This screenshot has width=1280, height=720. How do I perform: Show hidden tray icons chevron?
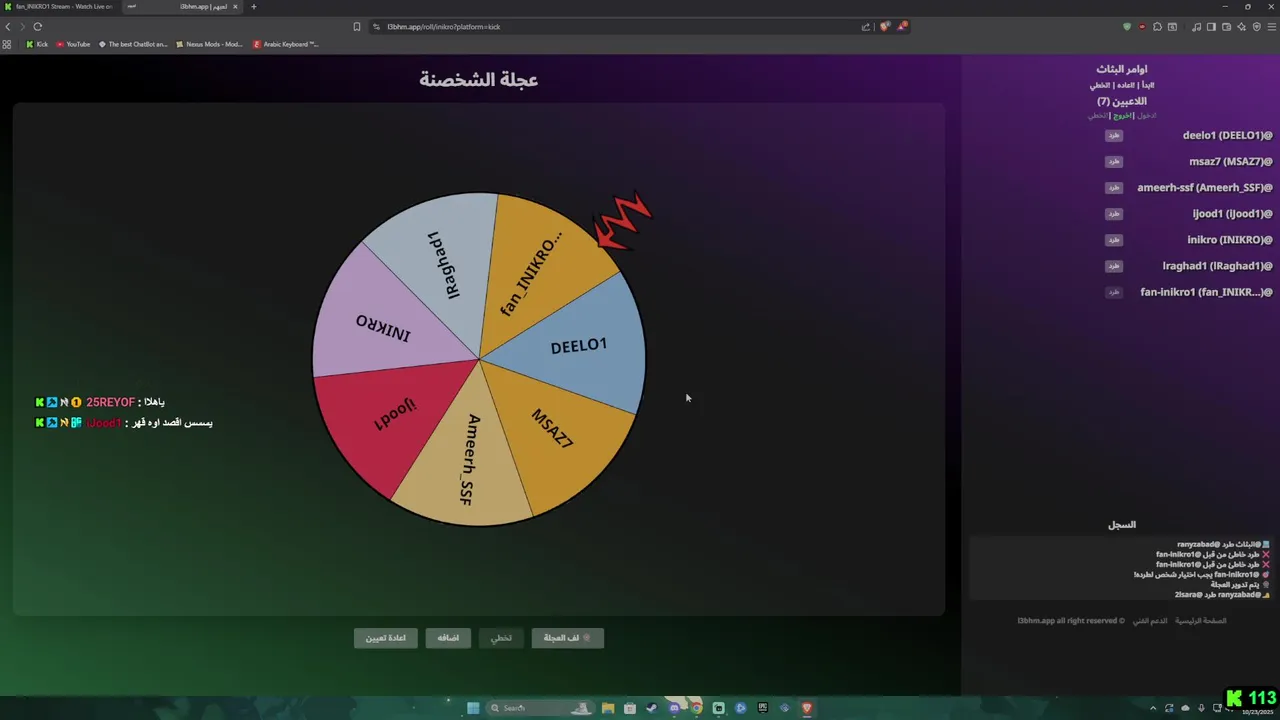[x=1152, y=708]
